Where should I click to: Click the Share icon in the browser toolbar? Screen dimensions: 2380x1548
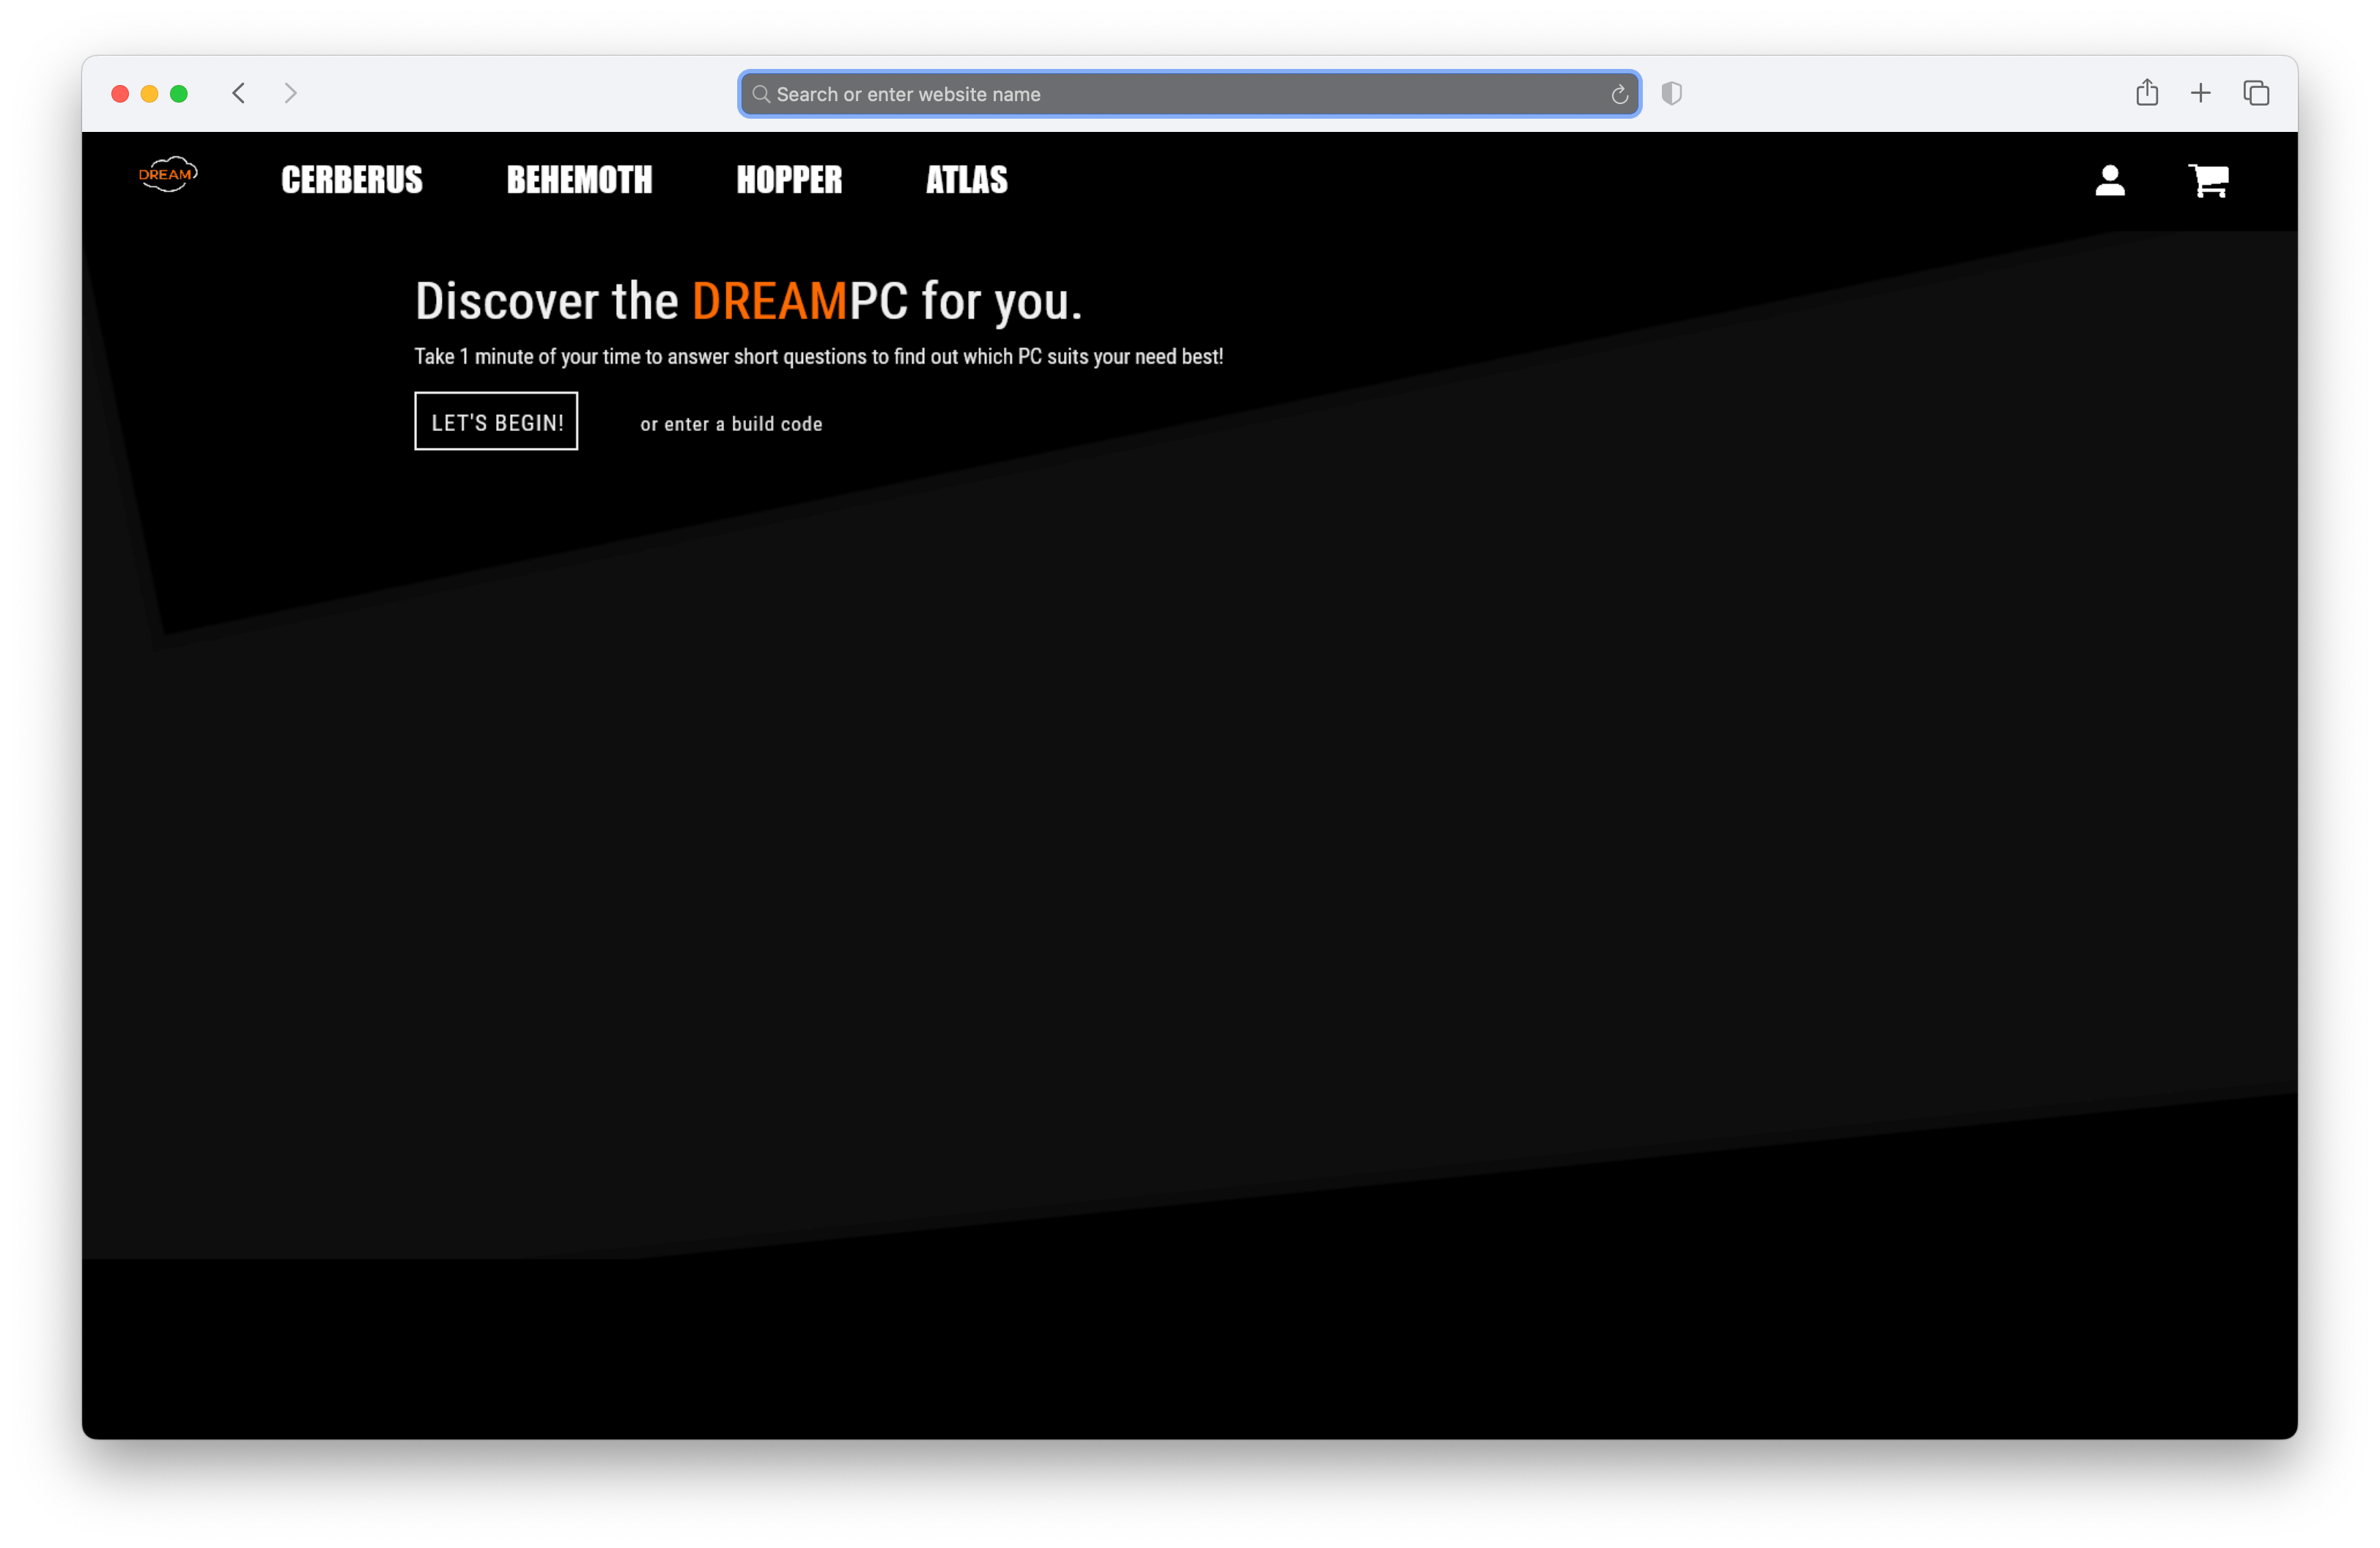(x=2146, y=93)
